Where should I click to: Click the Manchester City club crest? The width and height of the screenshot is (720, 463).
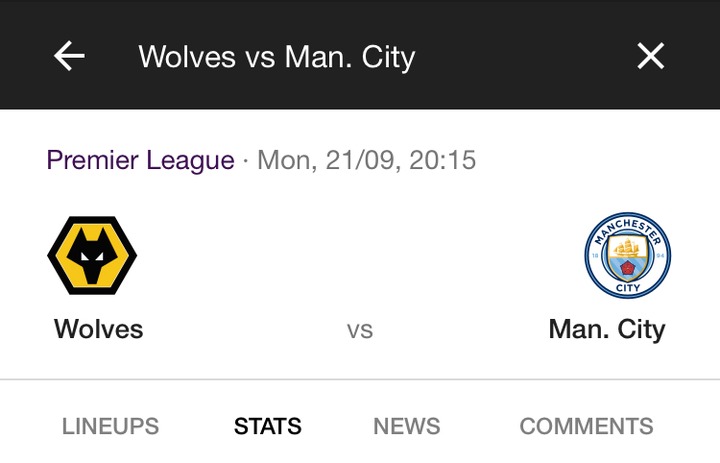pyautogui.click(x=627, y=255)
